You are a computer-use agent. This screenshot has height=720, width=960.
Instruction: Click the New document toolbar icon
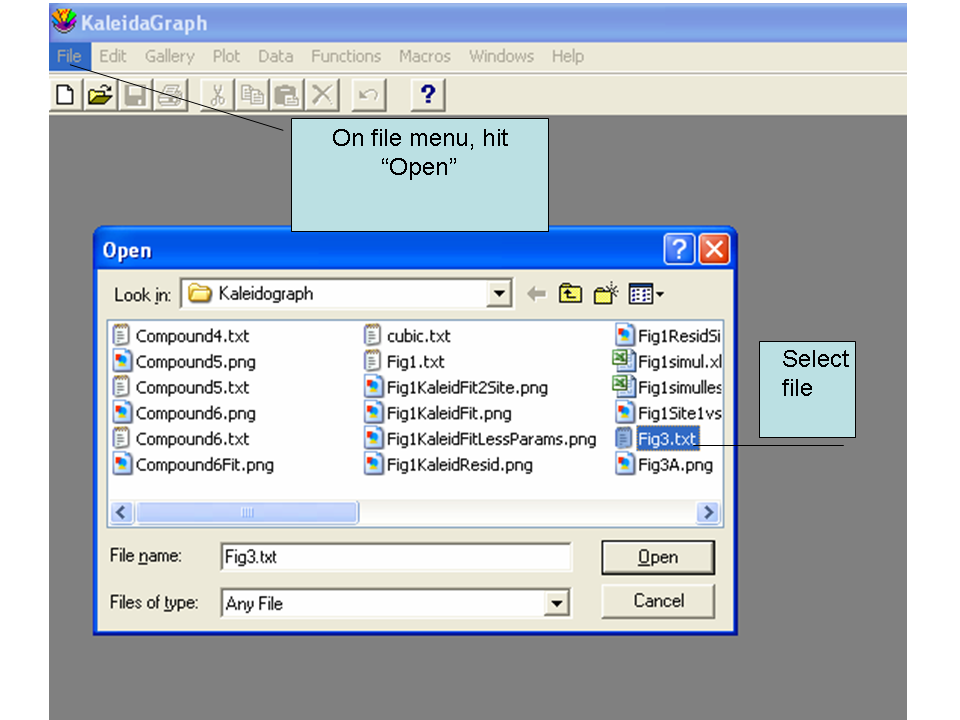[65, 96]
